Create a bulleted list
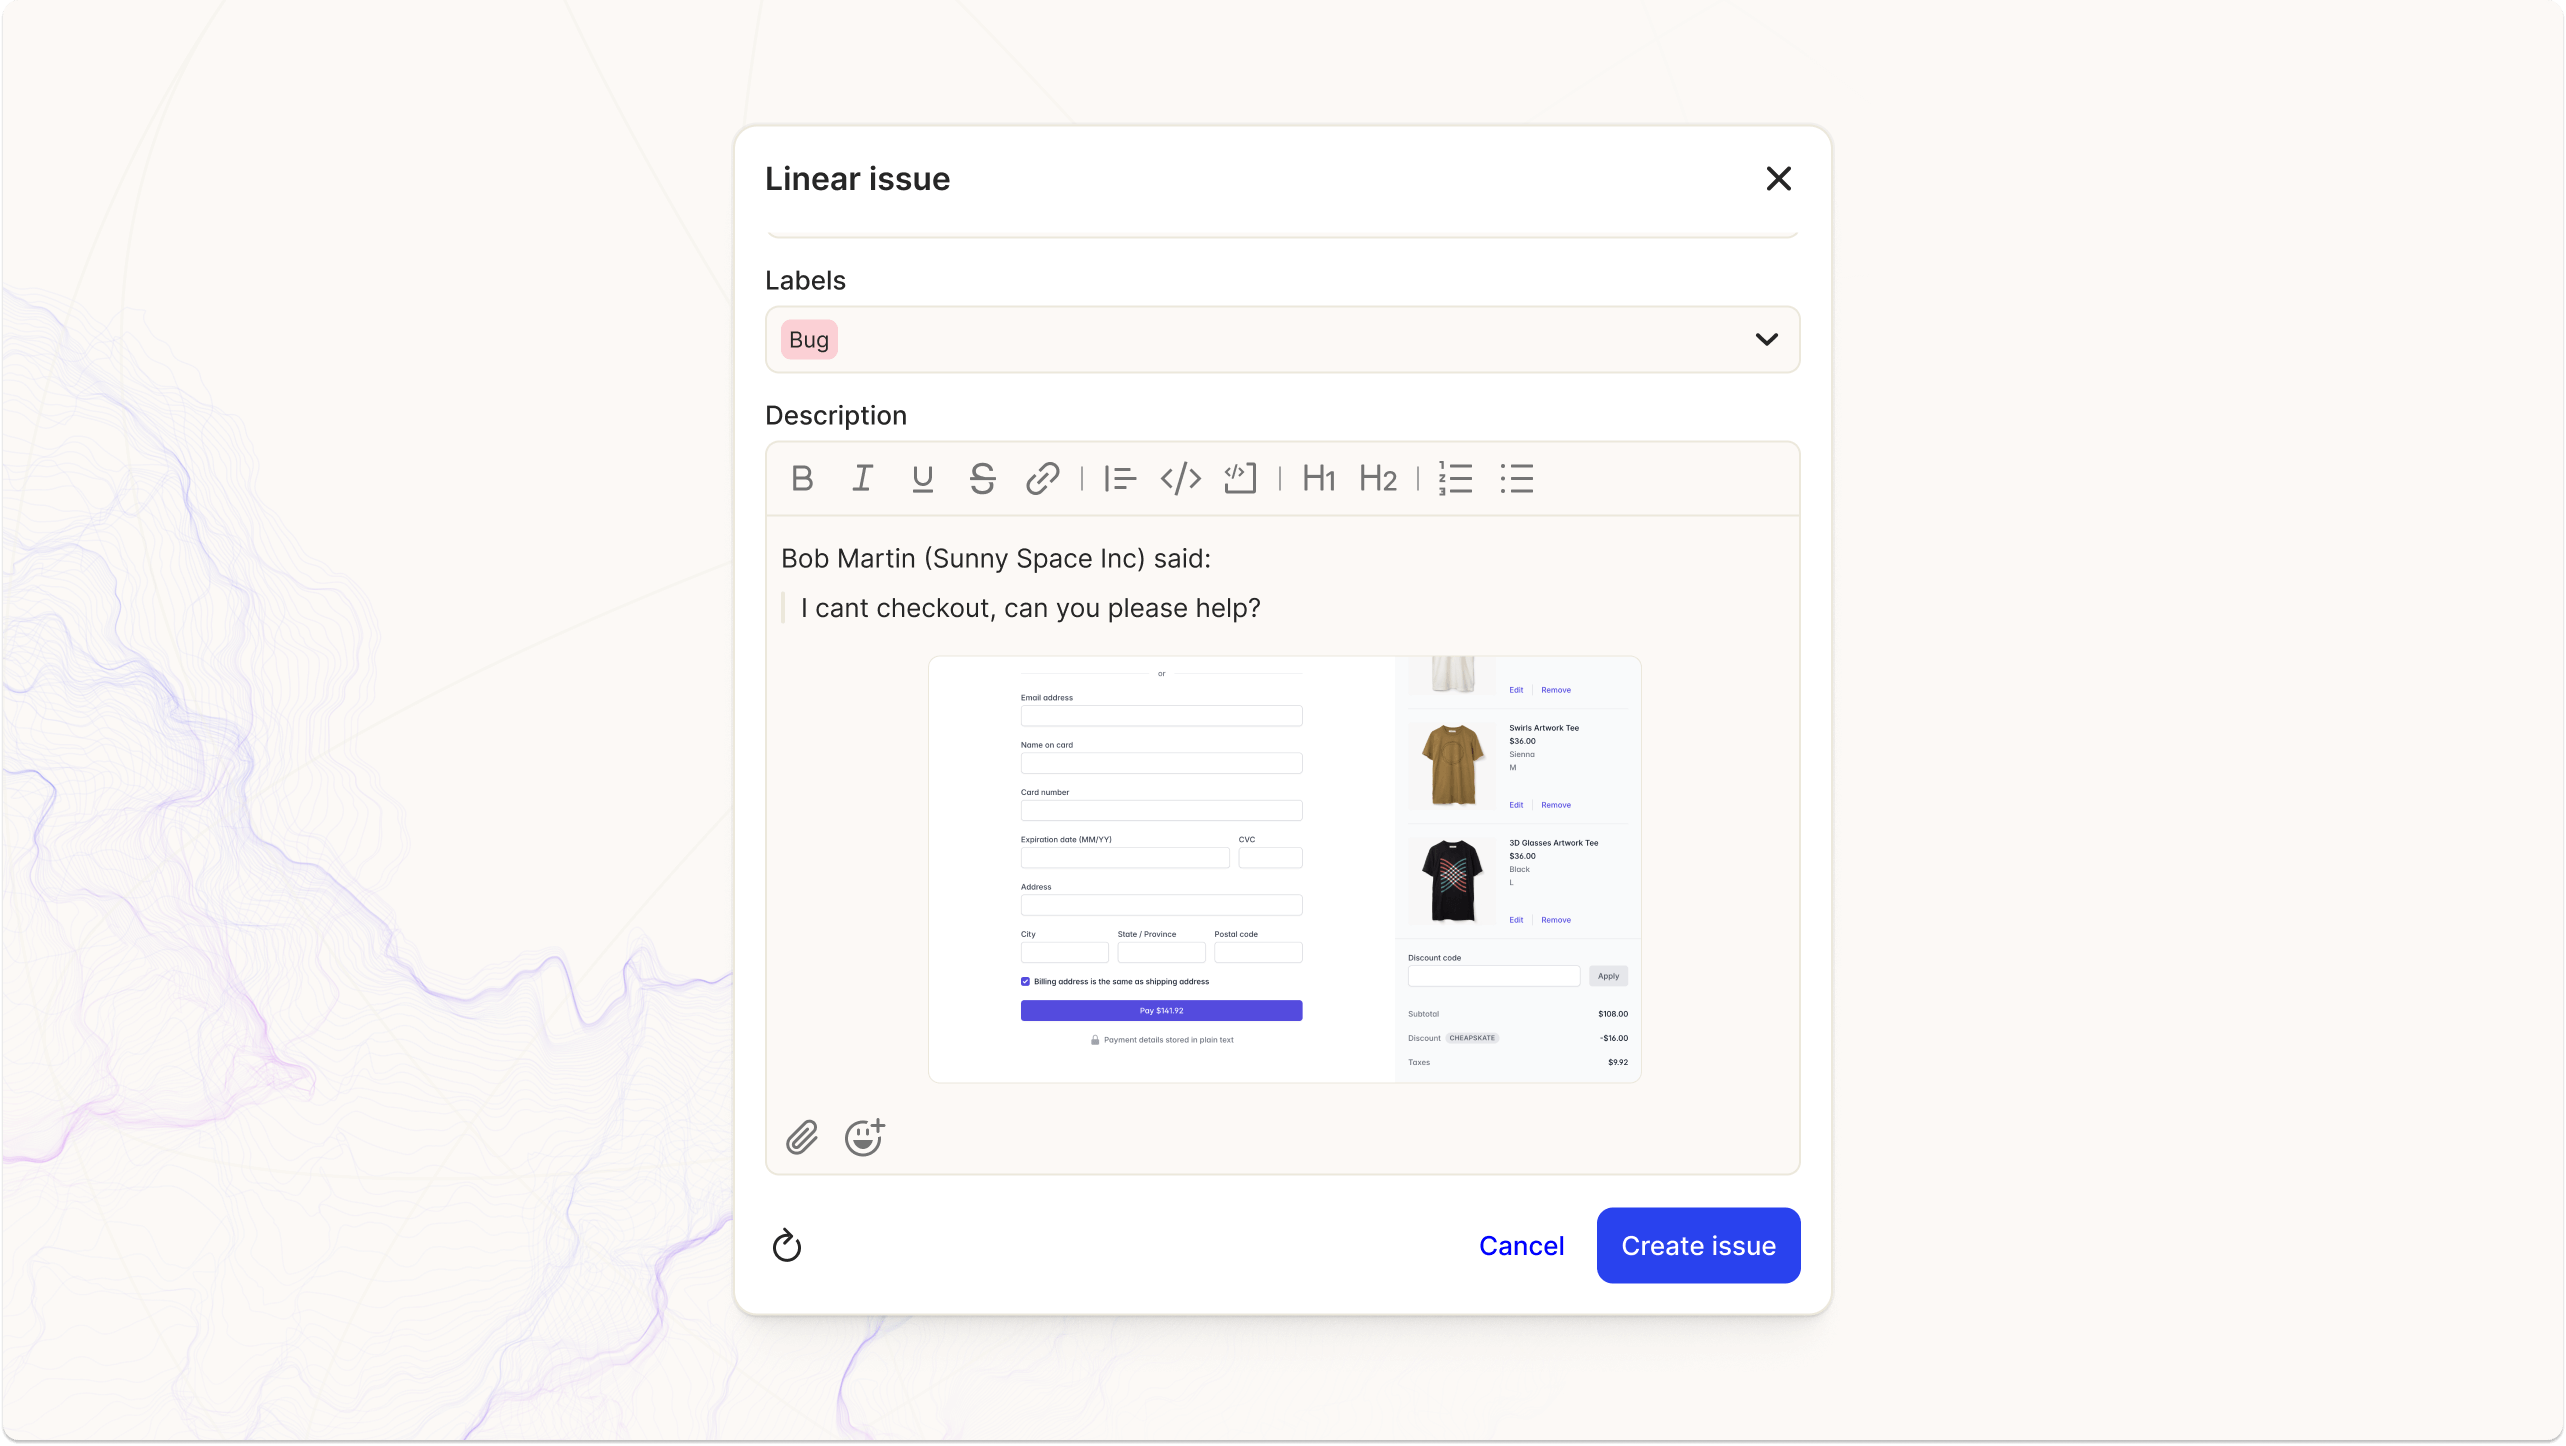Screen dimensions: 2566x1446 (1516, 479)
